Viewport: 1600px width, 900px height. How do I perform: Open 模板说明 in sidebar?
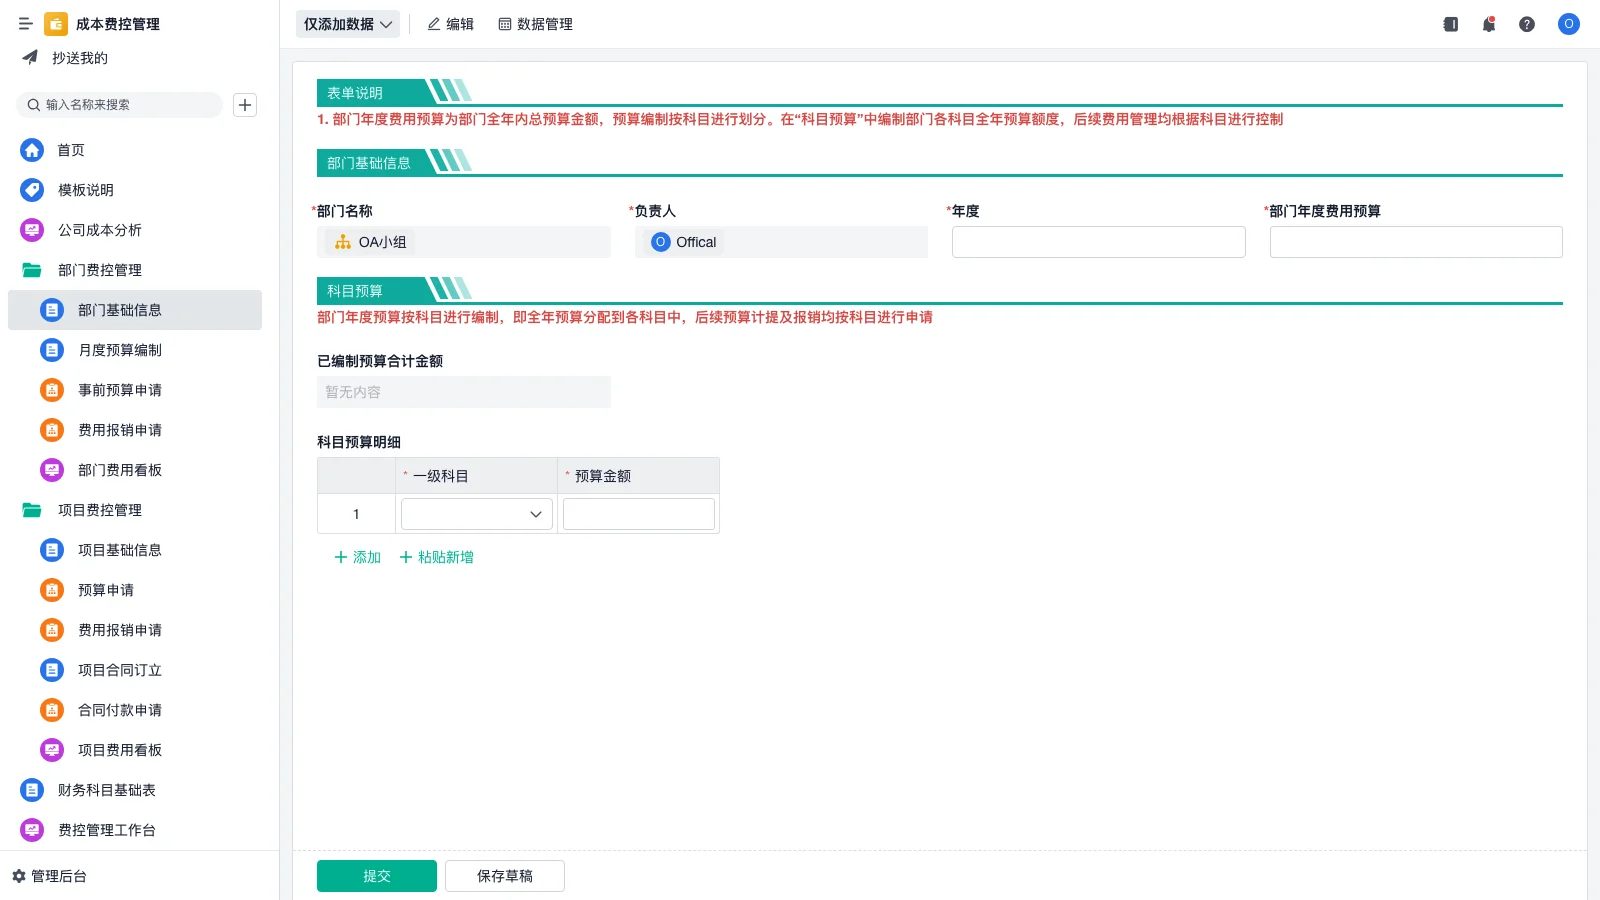click(86, 190)
